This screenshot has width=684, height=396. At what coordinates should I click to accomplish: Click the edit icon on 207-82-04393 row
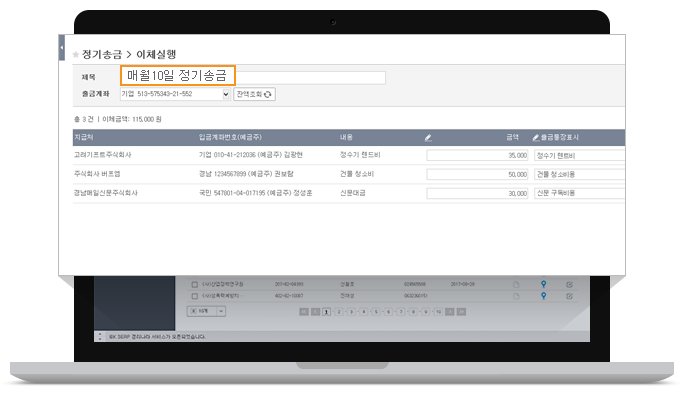[569, 284]
